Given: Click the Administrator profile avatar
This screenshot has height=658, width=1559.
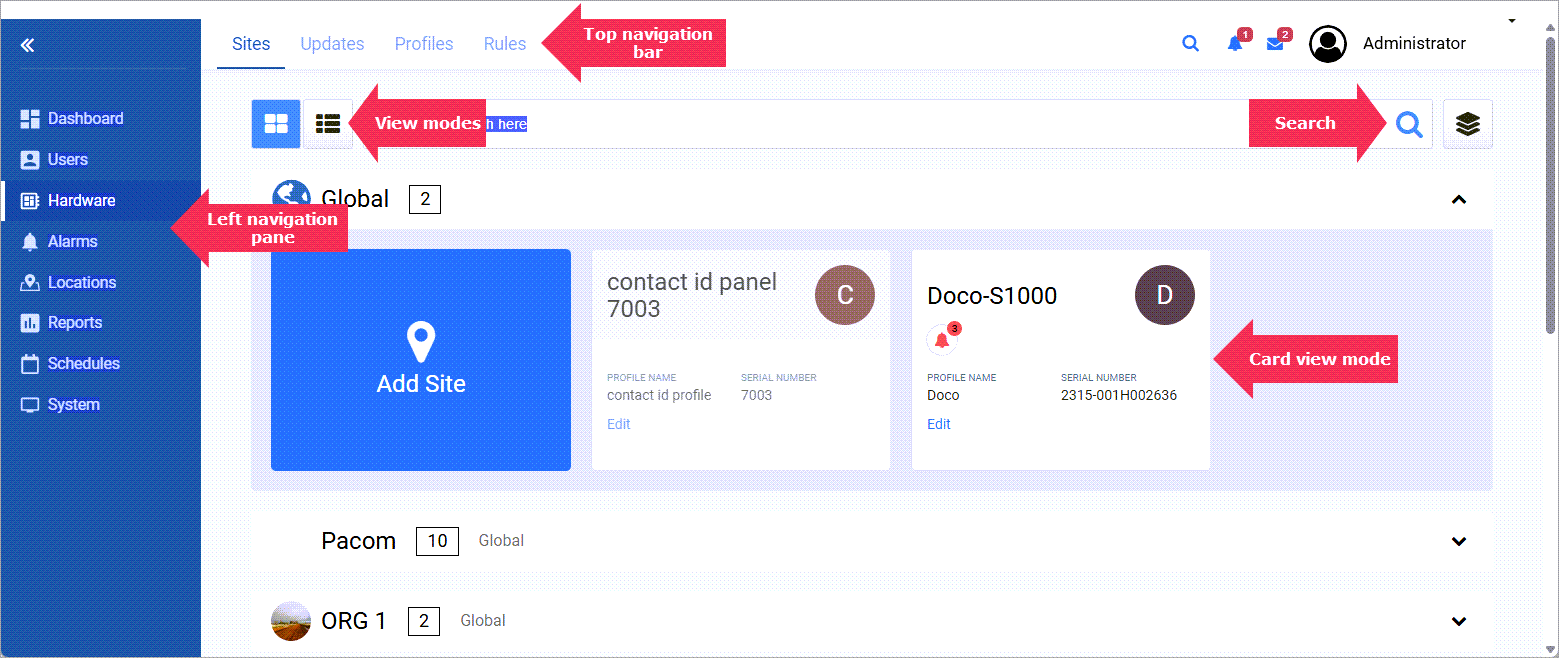Looking at the screenshot, I should 1328,44.
